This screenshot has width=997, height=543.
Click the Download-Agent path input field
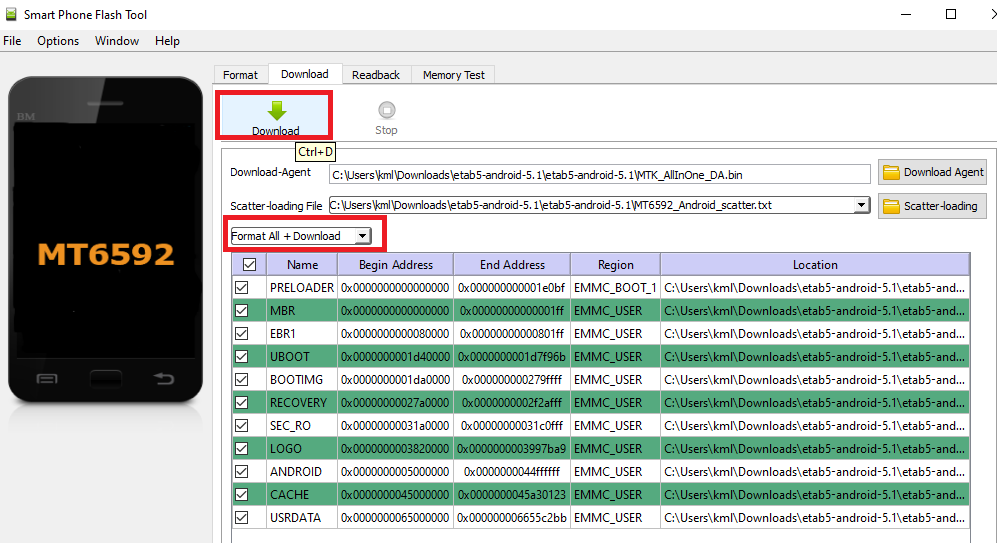pos(600,175)
